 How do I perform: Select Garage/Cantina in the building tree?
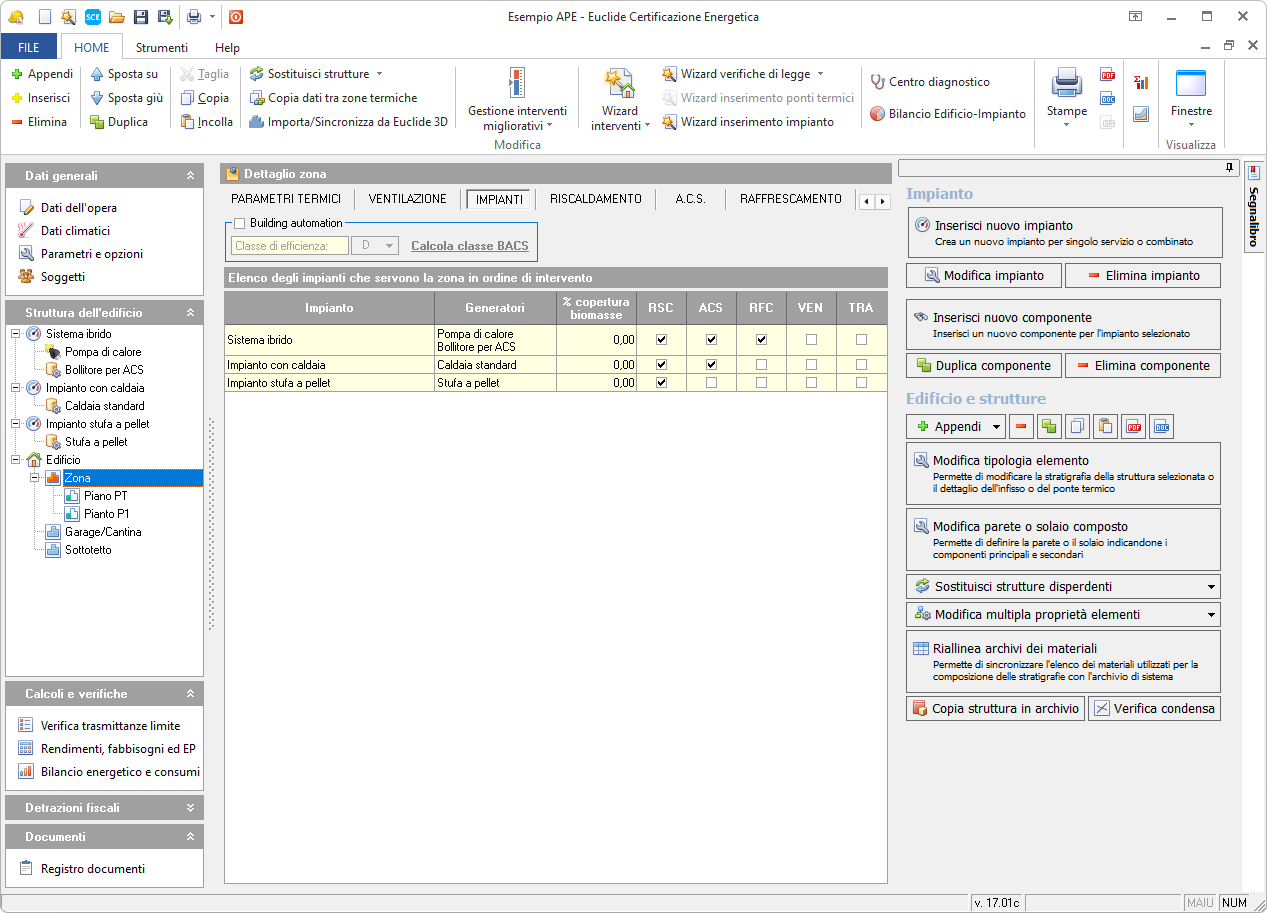(102, 532)
